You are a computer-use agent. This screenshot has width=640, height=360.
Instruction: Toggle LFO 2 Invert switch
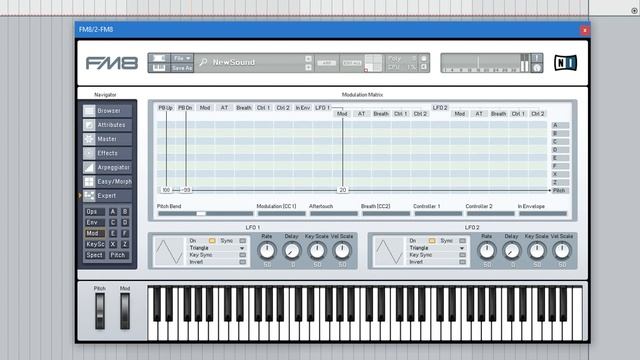click(462, 262)
